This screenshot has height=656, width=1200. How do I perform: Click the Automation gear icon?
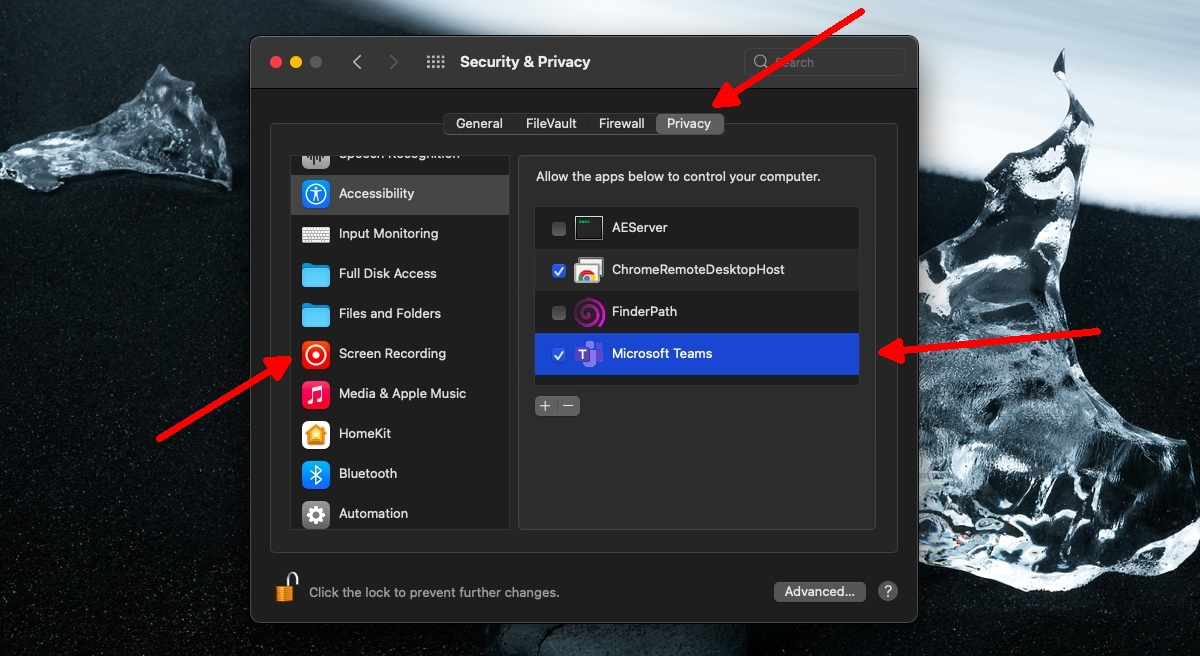pos(316,514)
